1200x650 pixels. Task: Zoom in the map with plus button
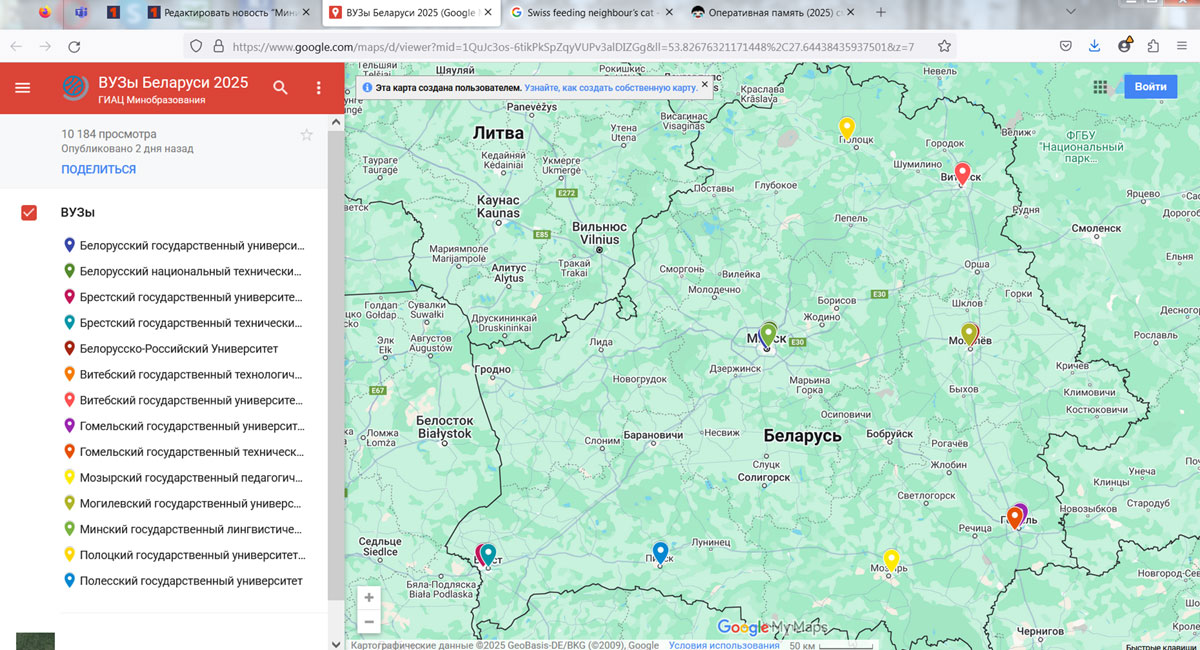(369, 598)
